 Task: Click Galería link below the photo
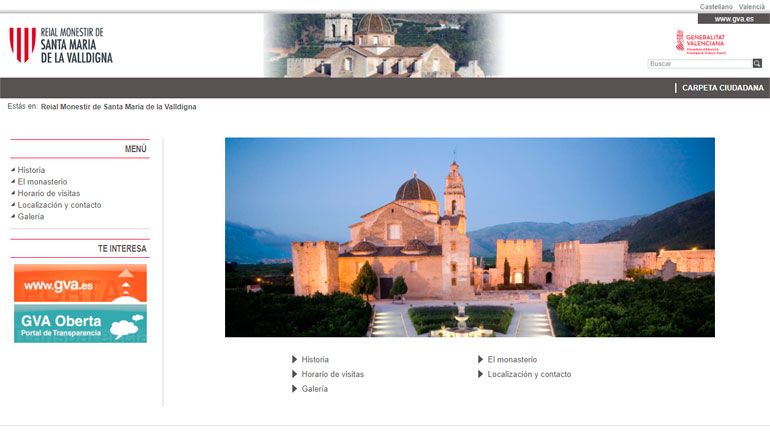pyautogui.click(x=314, y=389)
